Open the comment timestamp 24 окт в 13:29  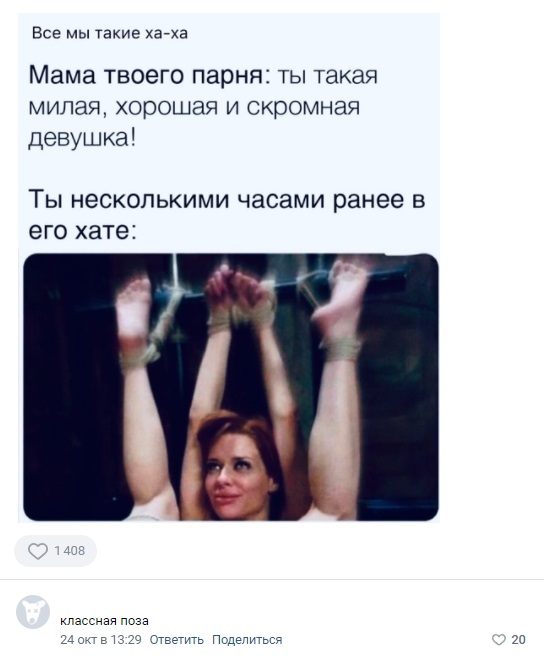point(101,639)
